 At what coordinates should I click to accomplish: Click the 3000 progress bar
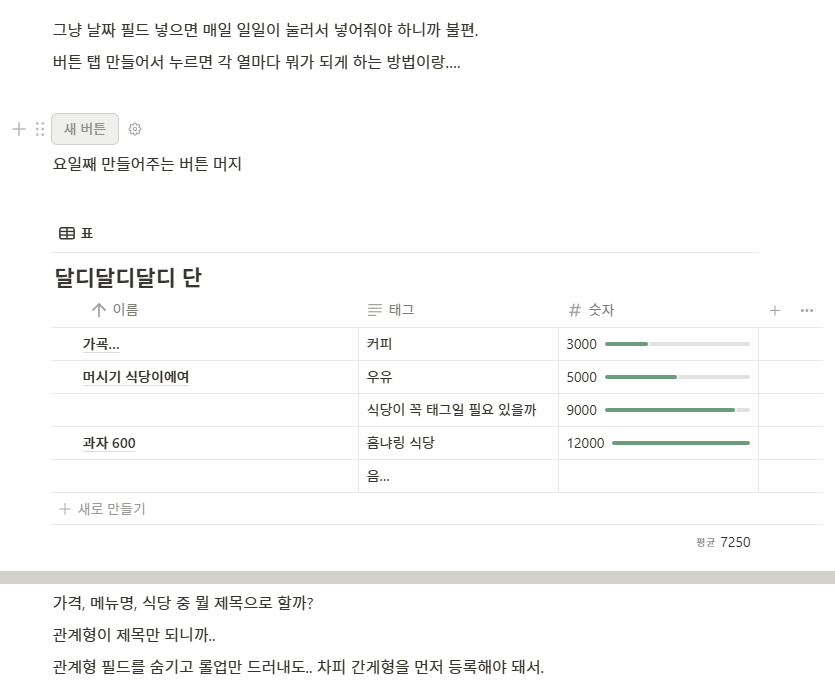point(677,344)
